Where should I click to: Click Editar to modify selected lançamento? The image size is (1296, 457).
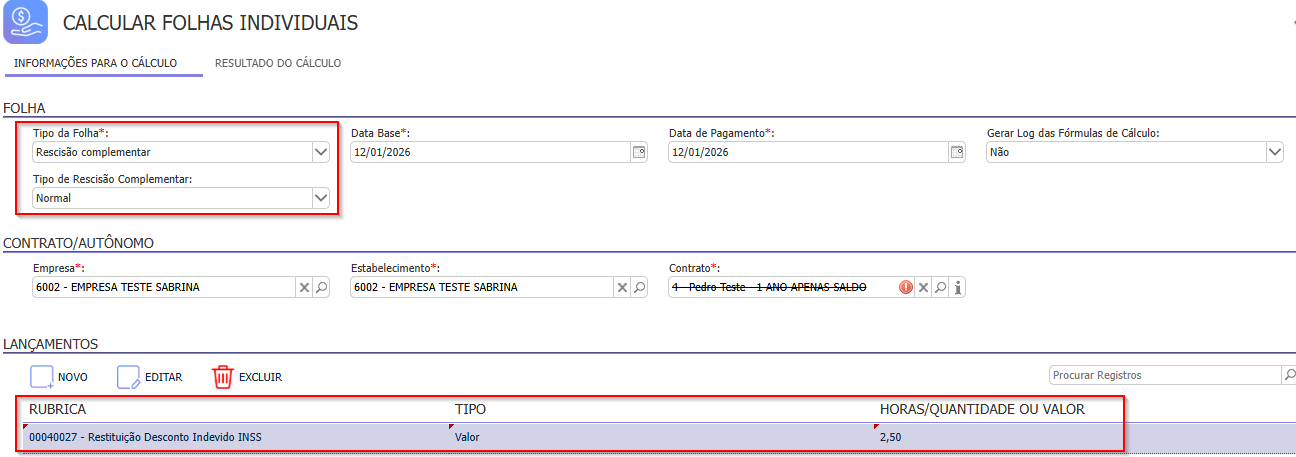point(150,377)
